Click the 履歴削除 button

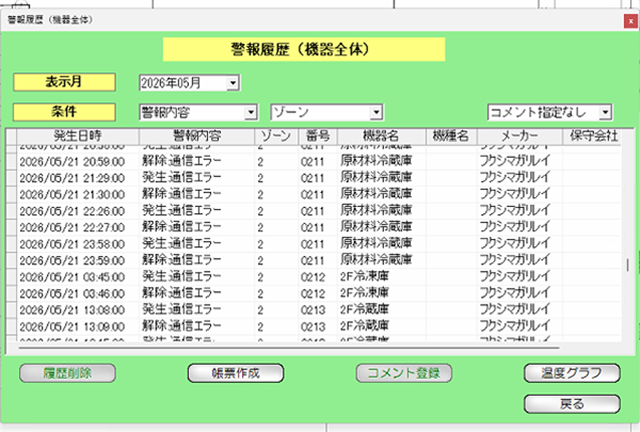click(67, 373)
